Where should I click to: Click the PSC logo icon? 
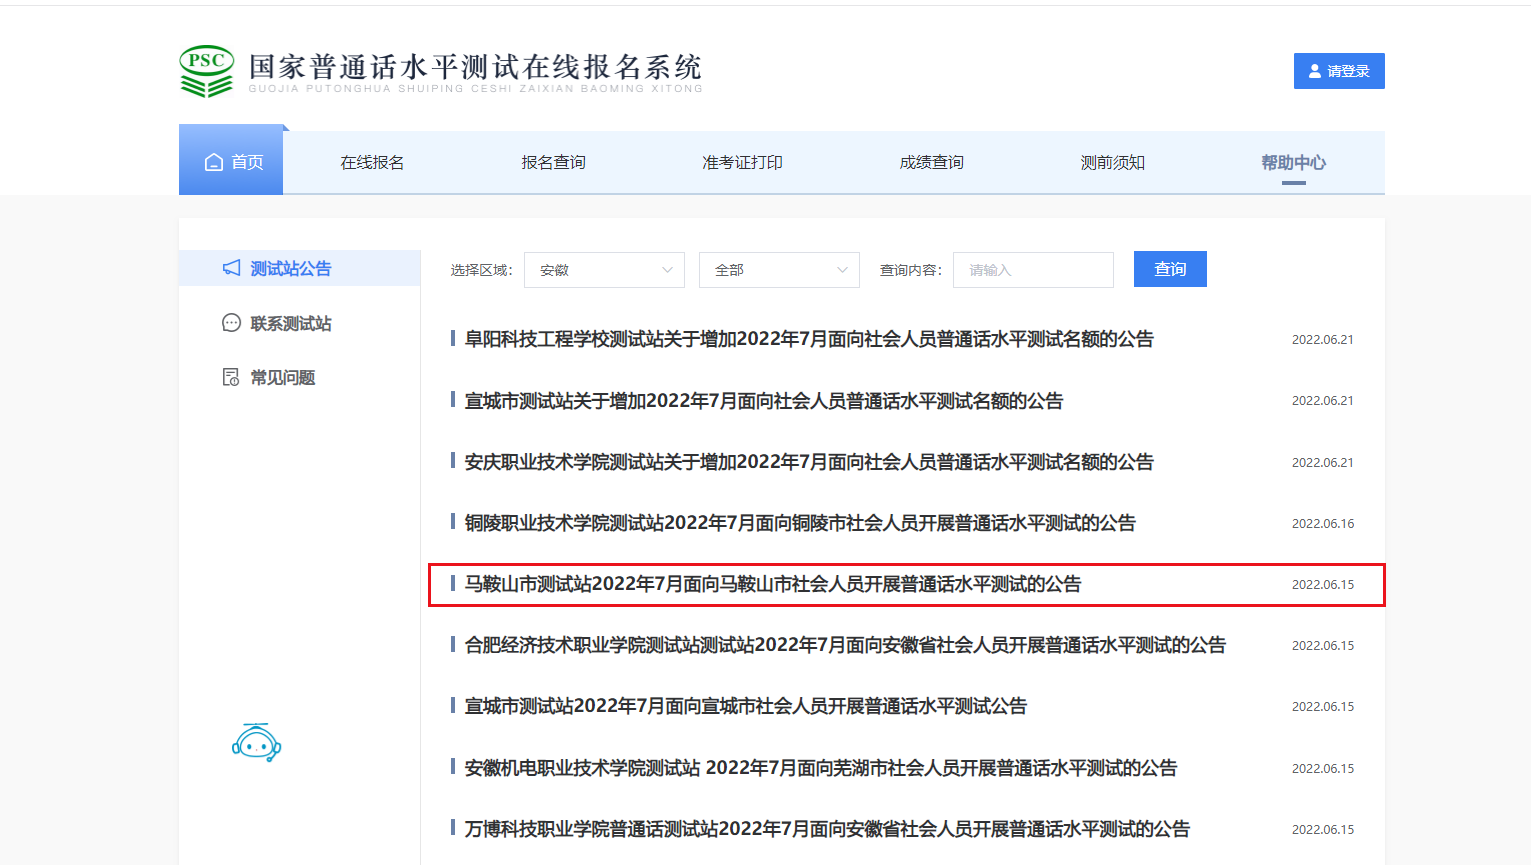tap(207, 71)
